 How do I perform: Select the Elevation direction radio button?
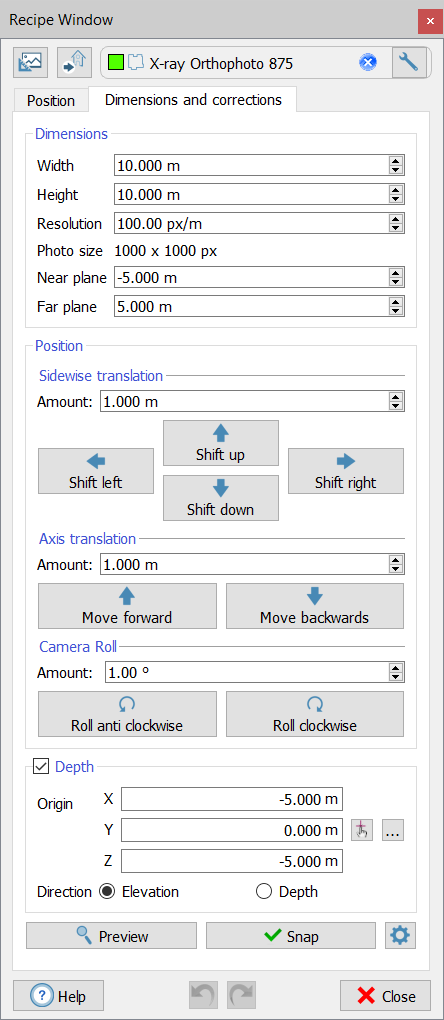106,891
